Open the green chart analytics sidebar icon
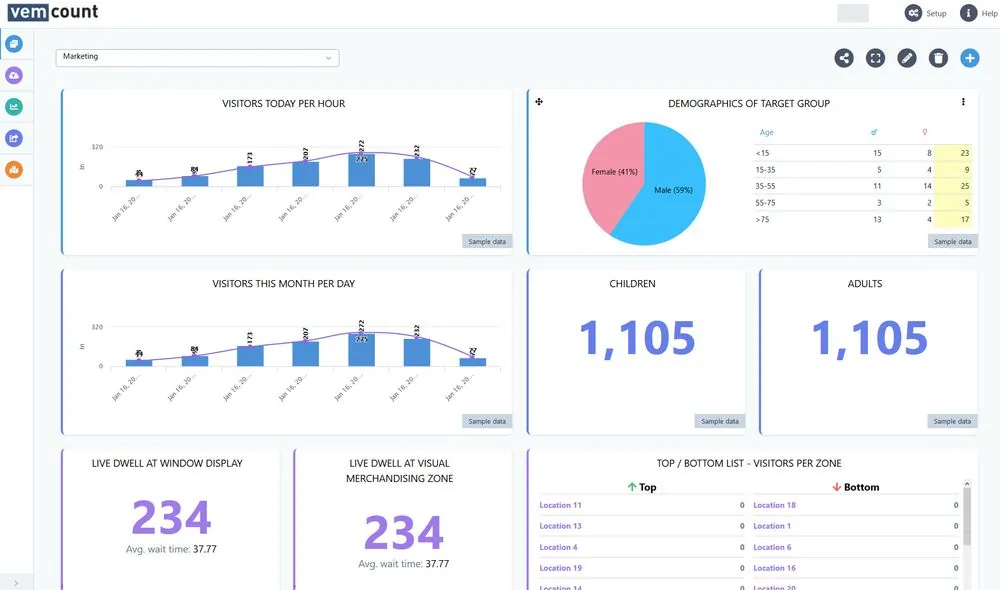 (14, 107)
